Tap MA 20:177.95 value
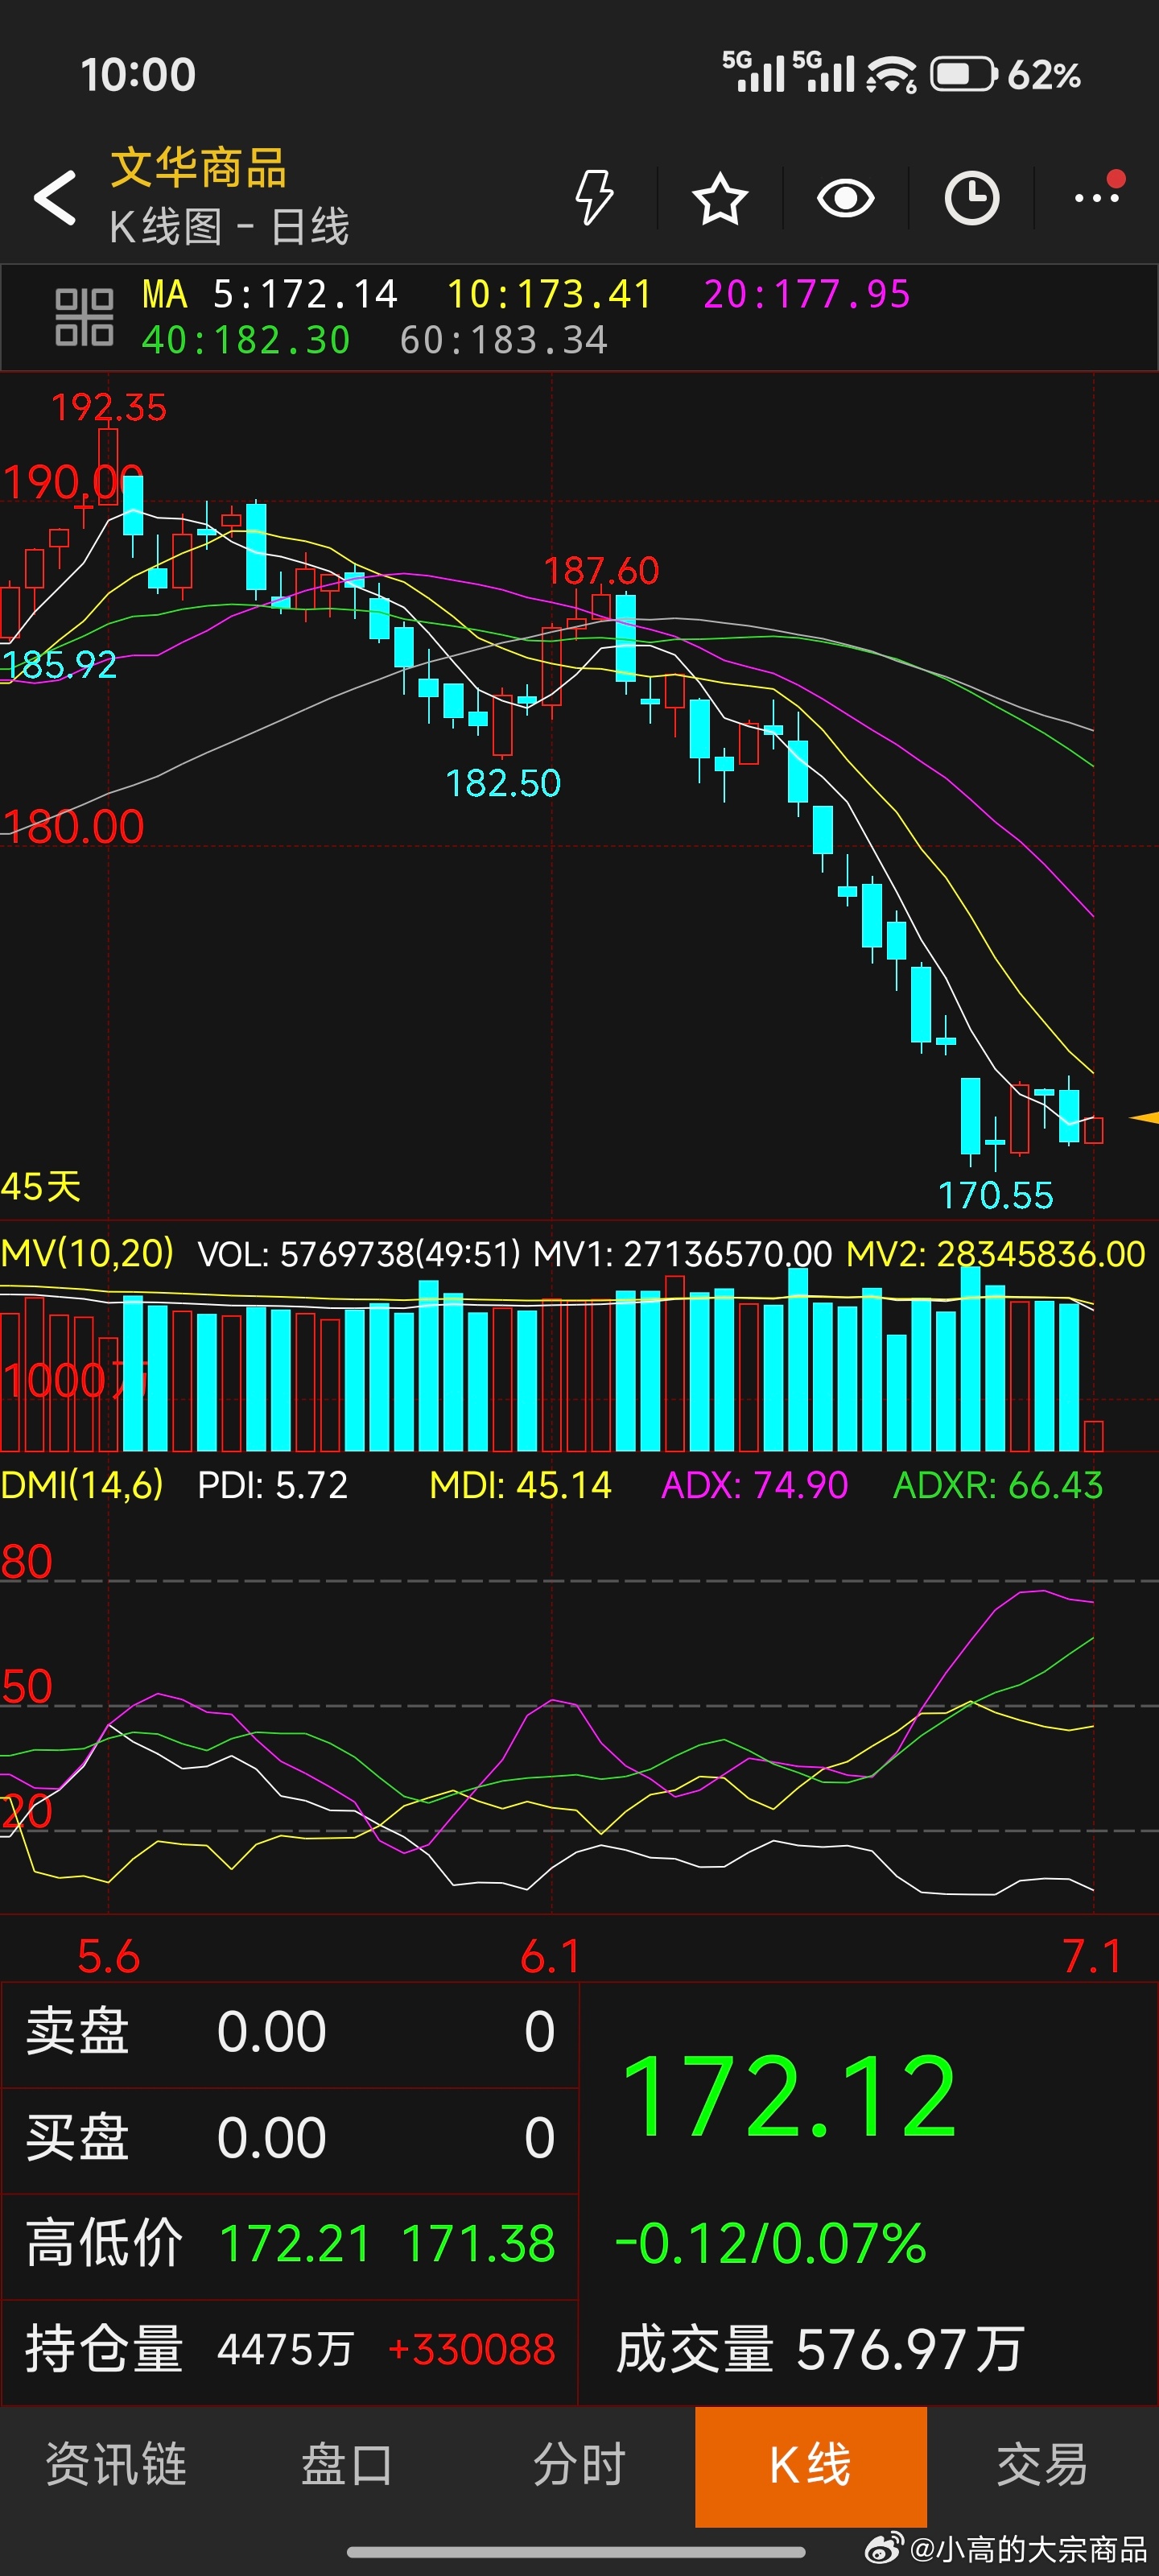The width and height of the screenshot is (1159, 2576). (x=807, y=294)
